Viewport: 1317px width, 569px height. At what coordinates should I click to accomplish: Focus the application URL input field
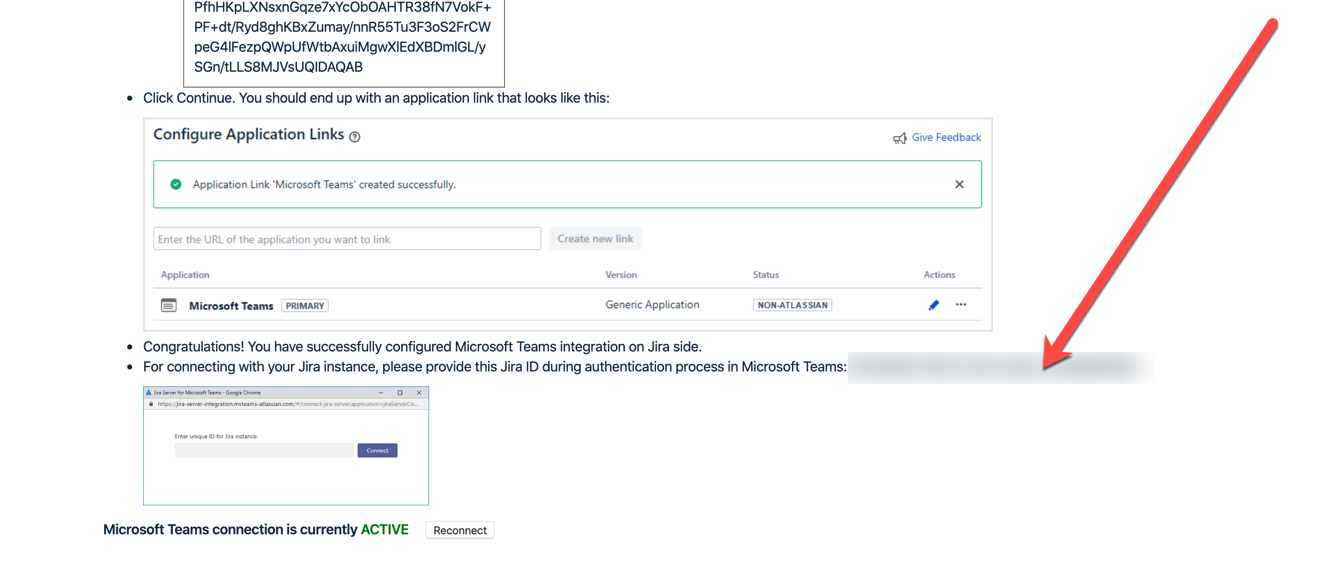(347, 239)
